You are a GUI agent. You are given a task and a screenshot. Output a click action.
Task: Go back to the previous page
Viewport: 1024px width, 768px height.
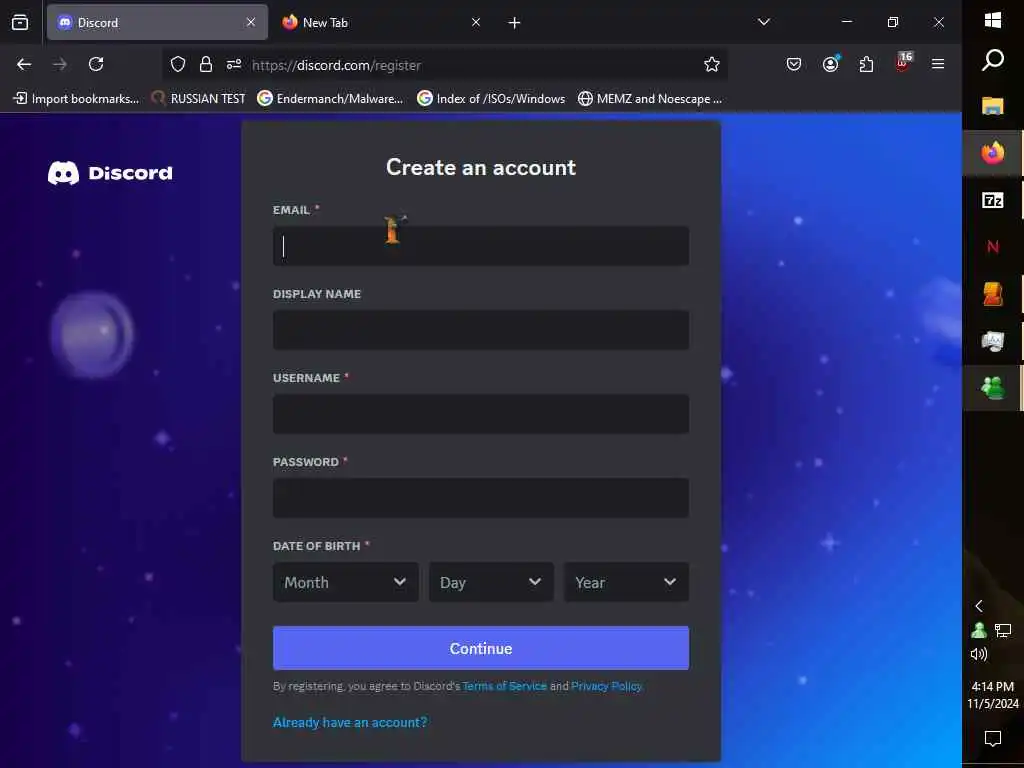[24, 64]
